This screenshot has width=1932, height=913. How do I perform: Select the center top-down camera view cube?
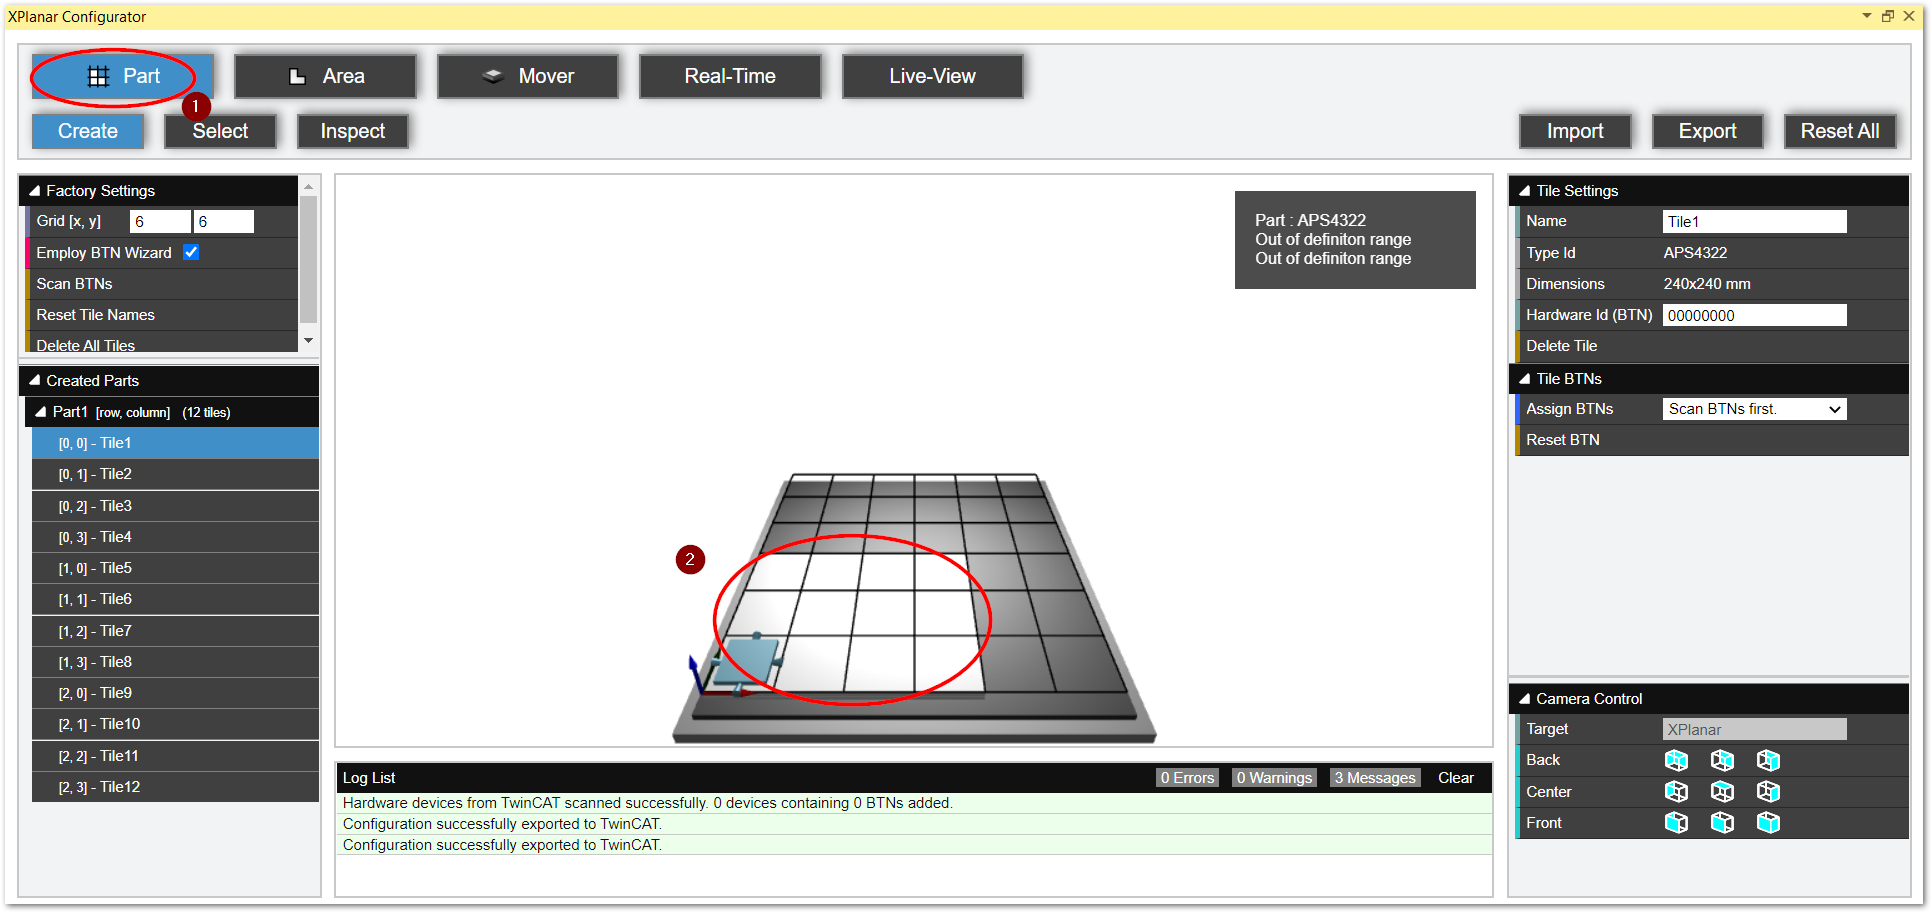click(x=1722, y=791)
